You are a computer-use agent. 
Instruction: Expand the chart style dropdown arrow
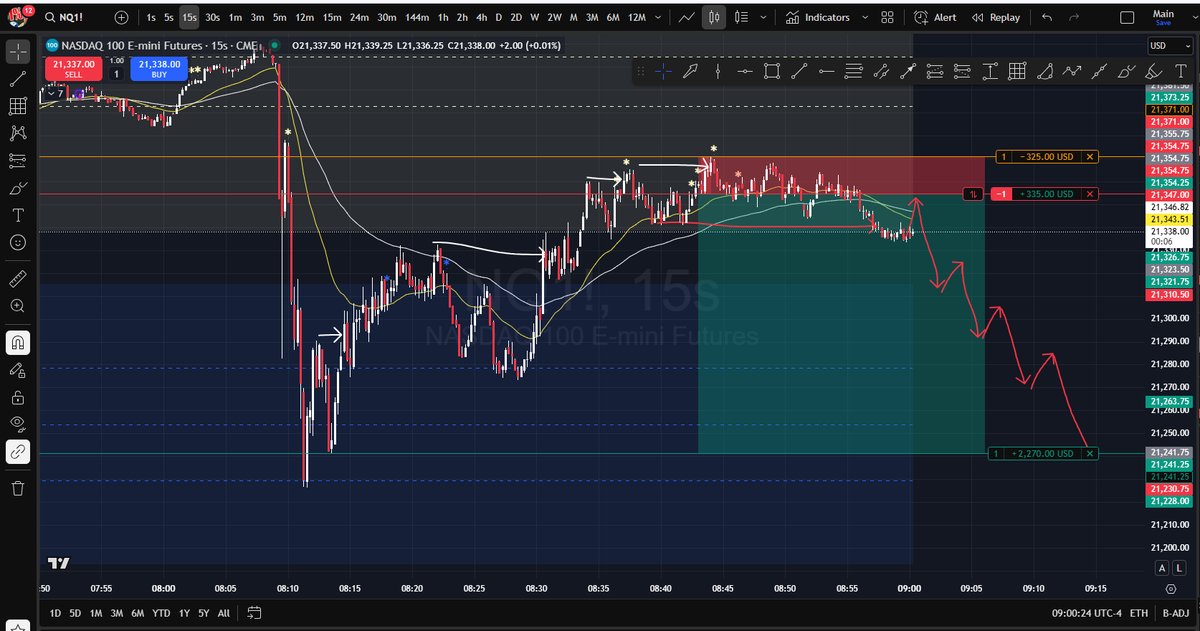click(x=764, y=17)
